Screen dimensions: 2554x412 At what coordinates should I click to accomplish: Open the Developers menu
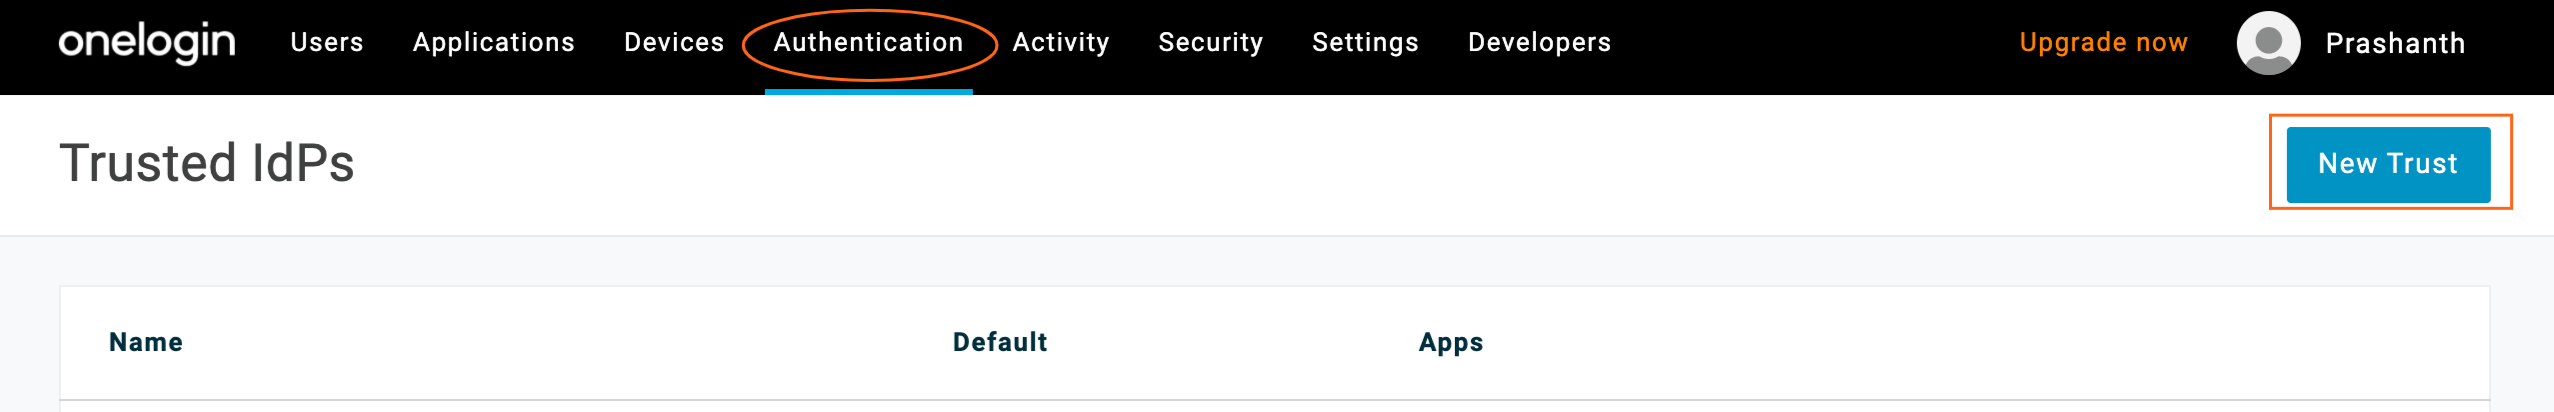(x=1540, y=43)
